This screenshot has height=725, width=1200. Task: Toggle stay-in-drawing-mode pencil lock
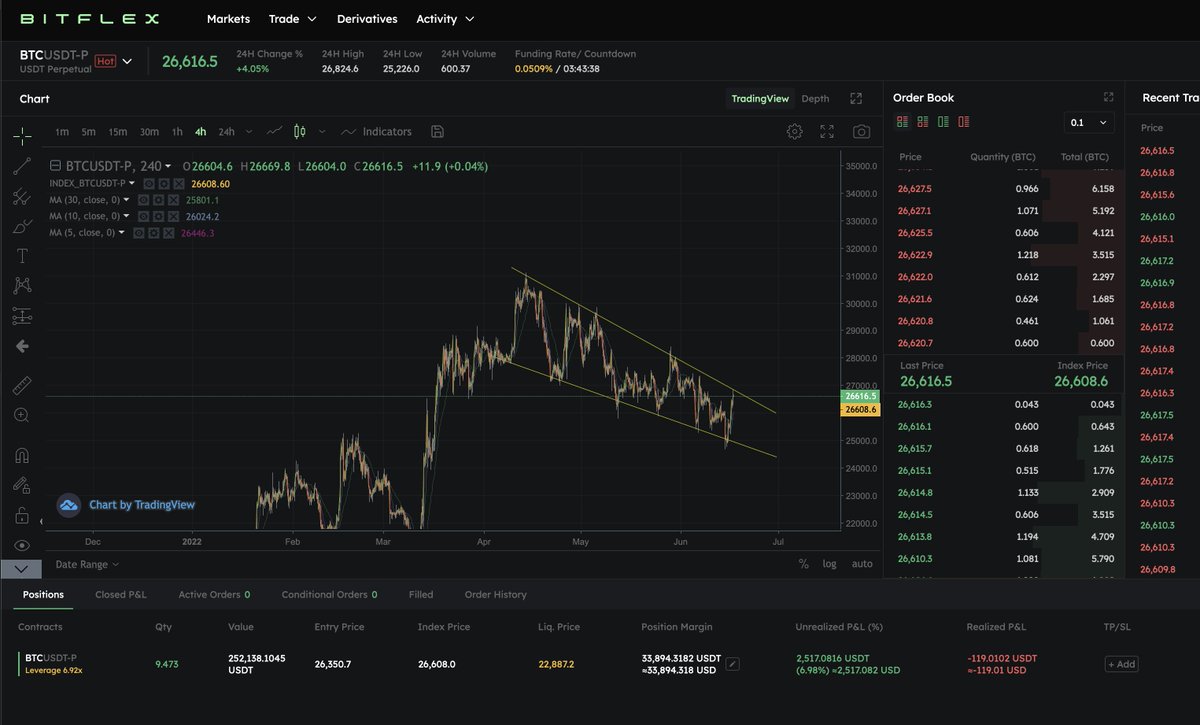[x=22, y=485]
